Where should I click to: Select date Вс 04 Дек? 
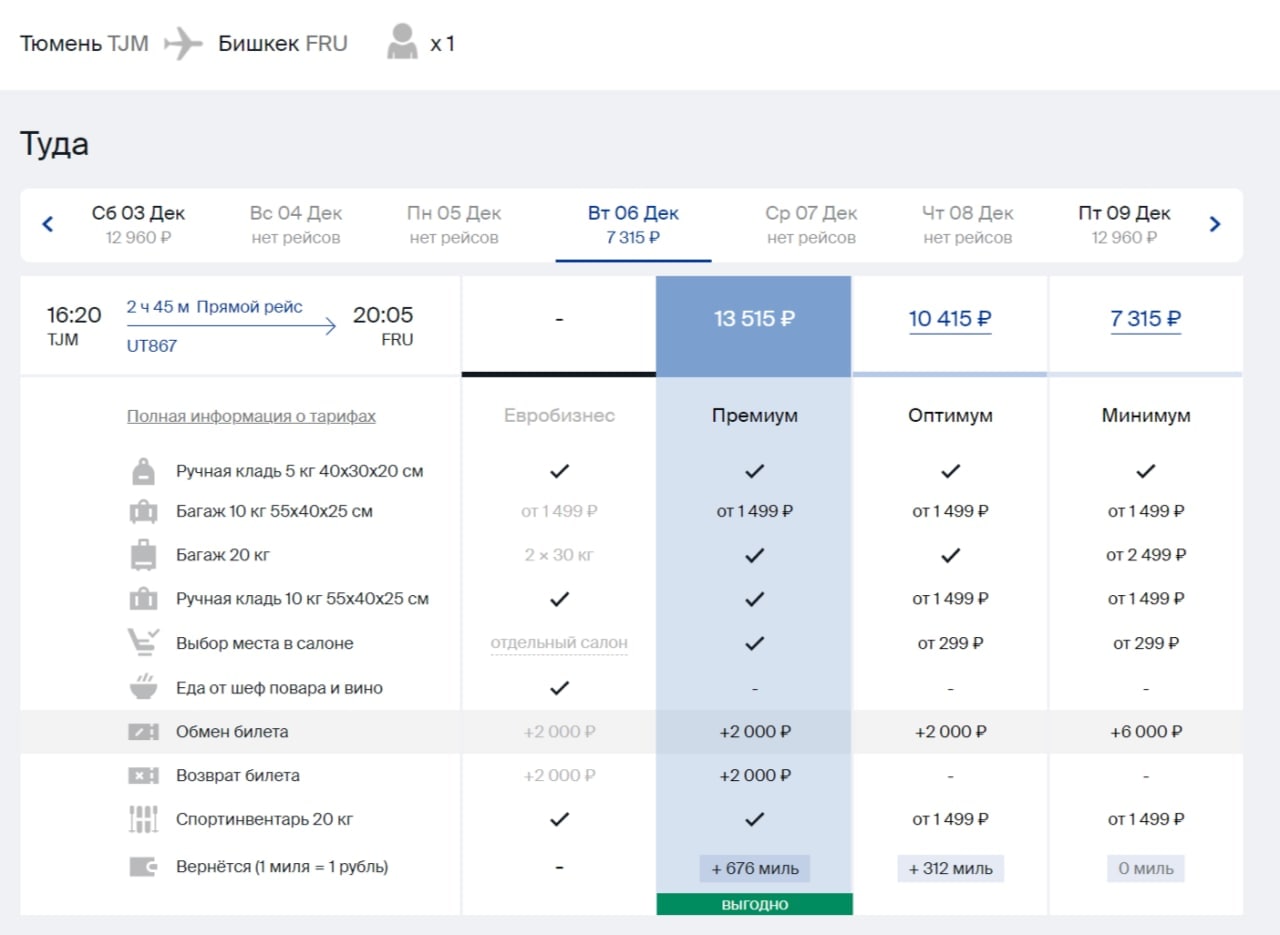(296, 225)
